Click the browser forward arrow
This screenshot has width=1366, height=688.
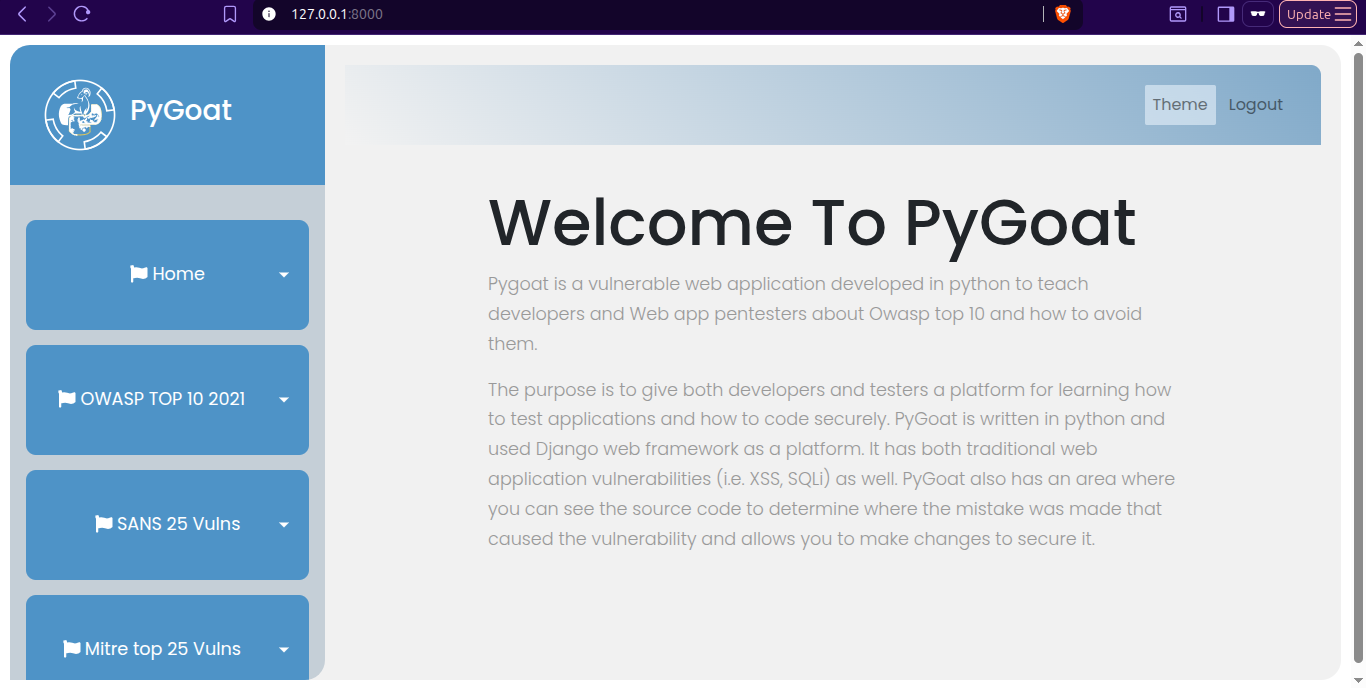pos(52,14)
